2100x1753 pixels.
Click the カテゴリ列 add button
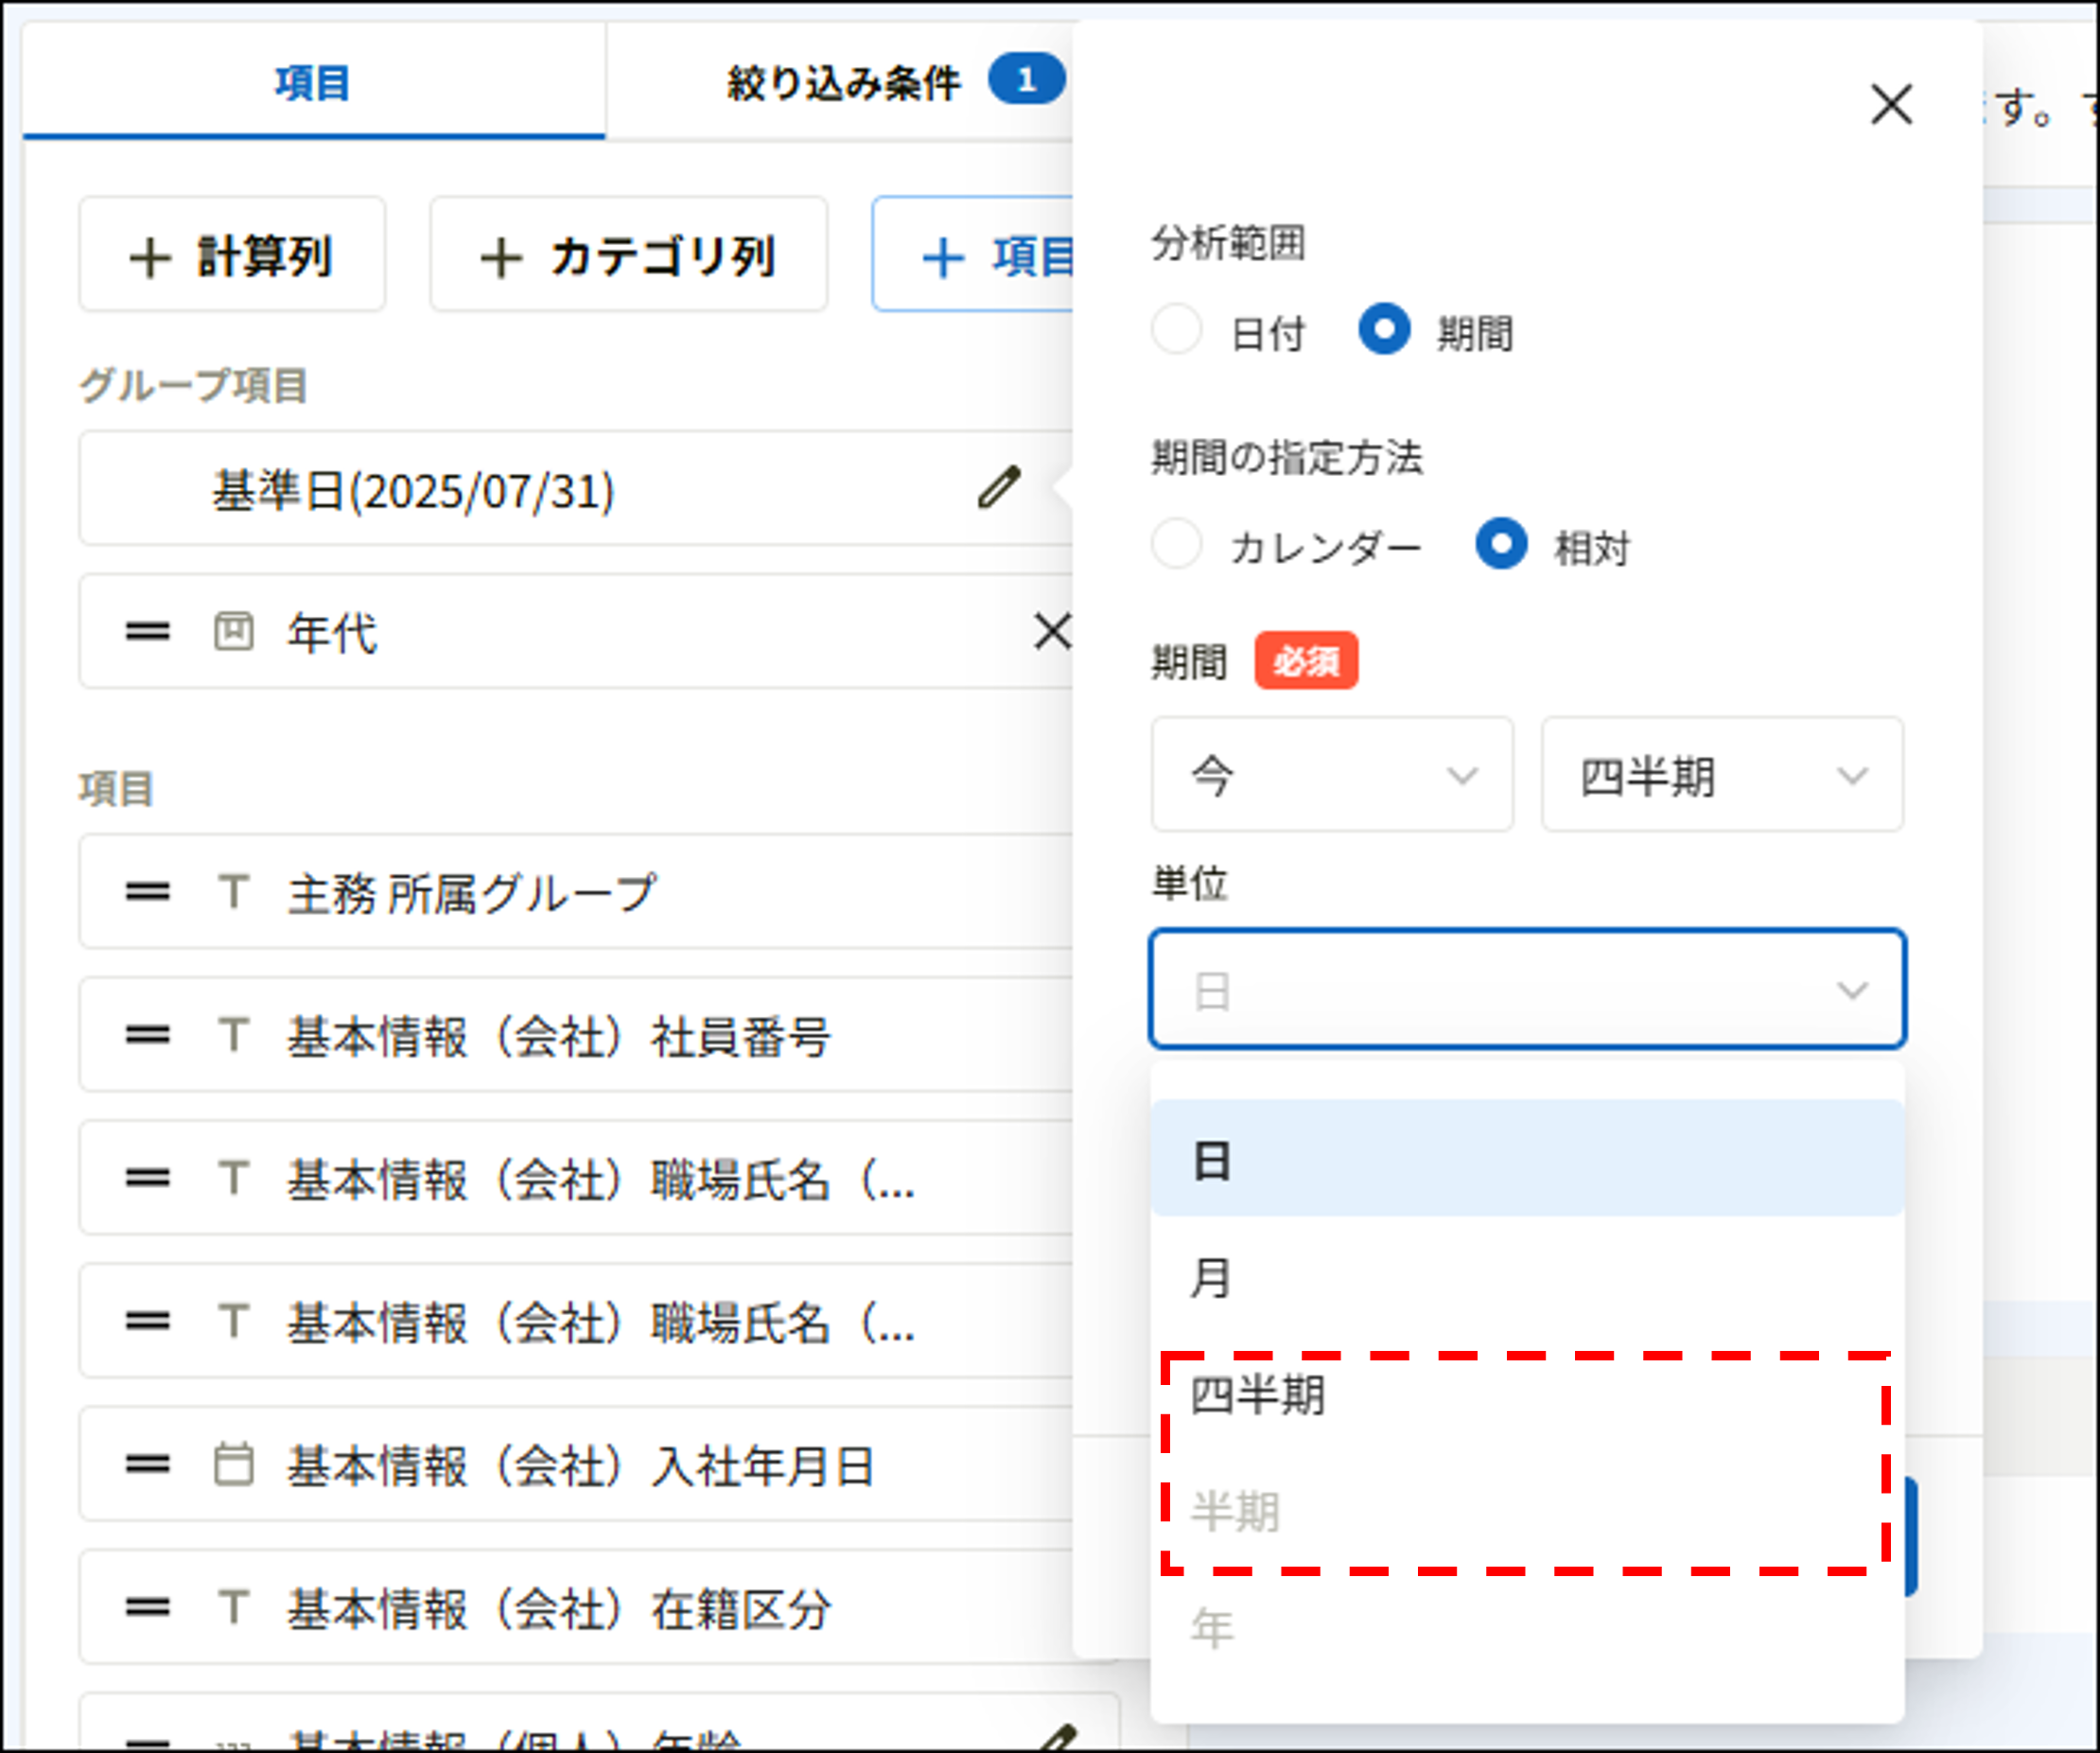tap(627, 256)
